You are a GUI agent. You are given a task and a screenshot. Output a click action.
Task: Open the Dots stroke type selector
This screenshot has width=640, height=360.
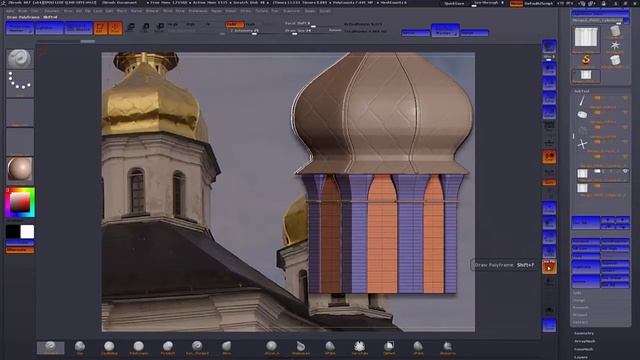pyautogui.click(x=20, y=82)
